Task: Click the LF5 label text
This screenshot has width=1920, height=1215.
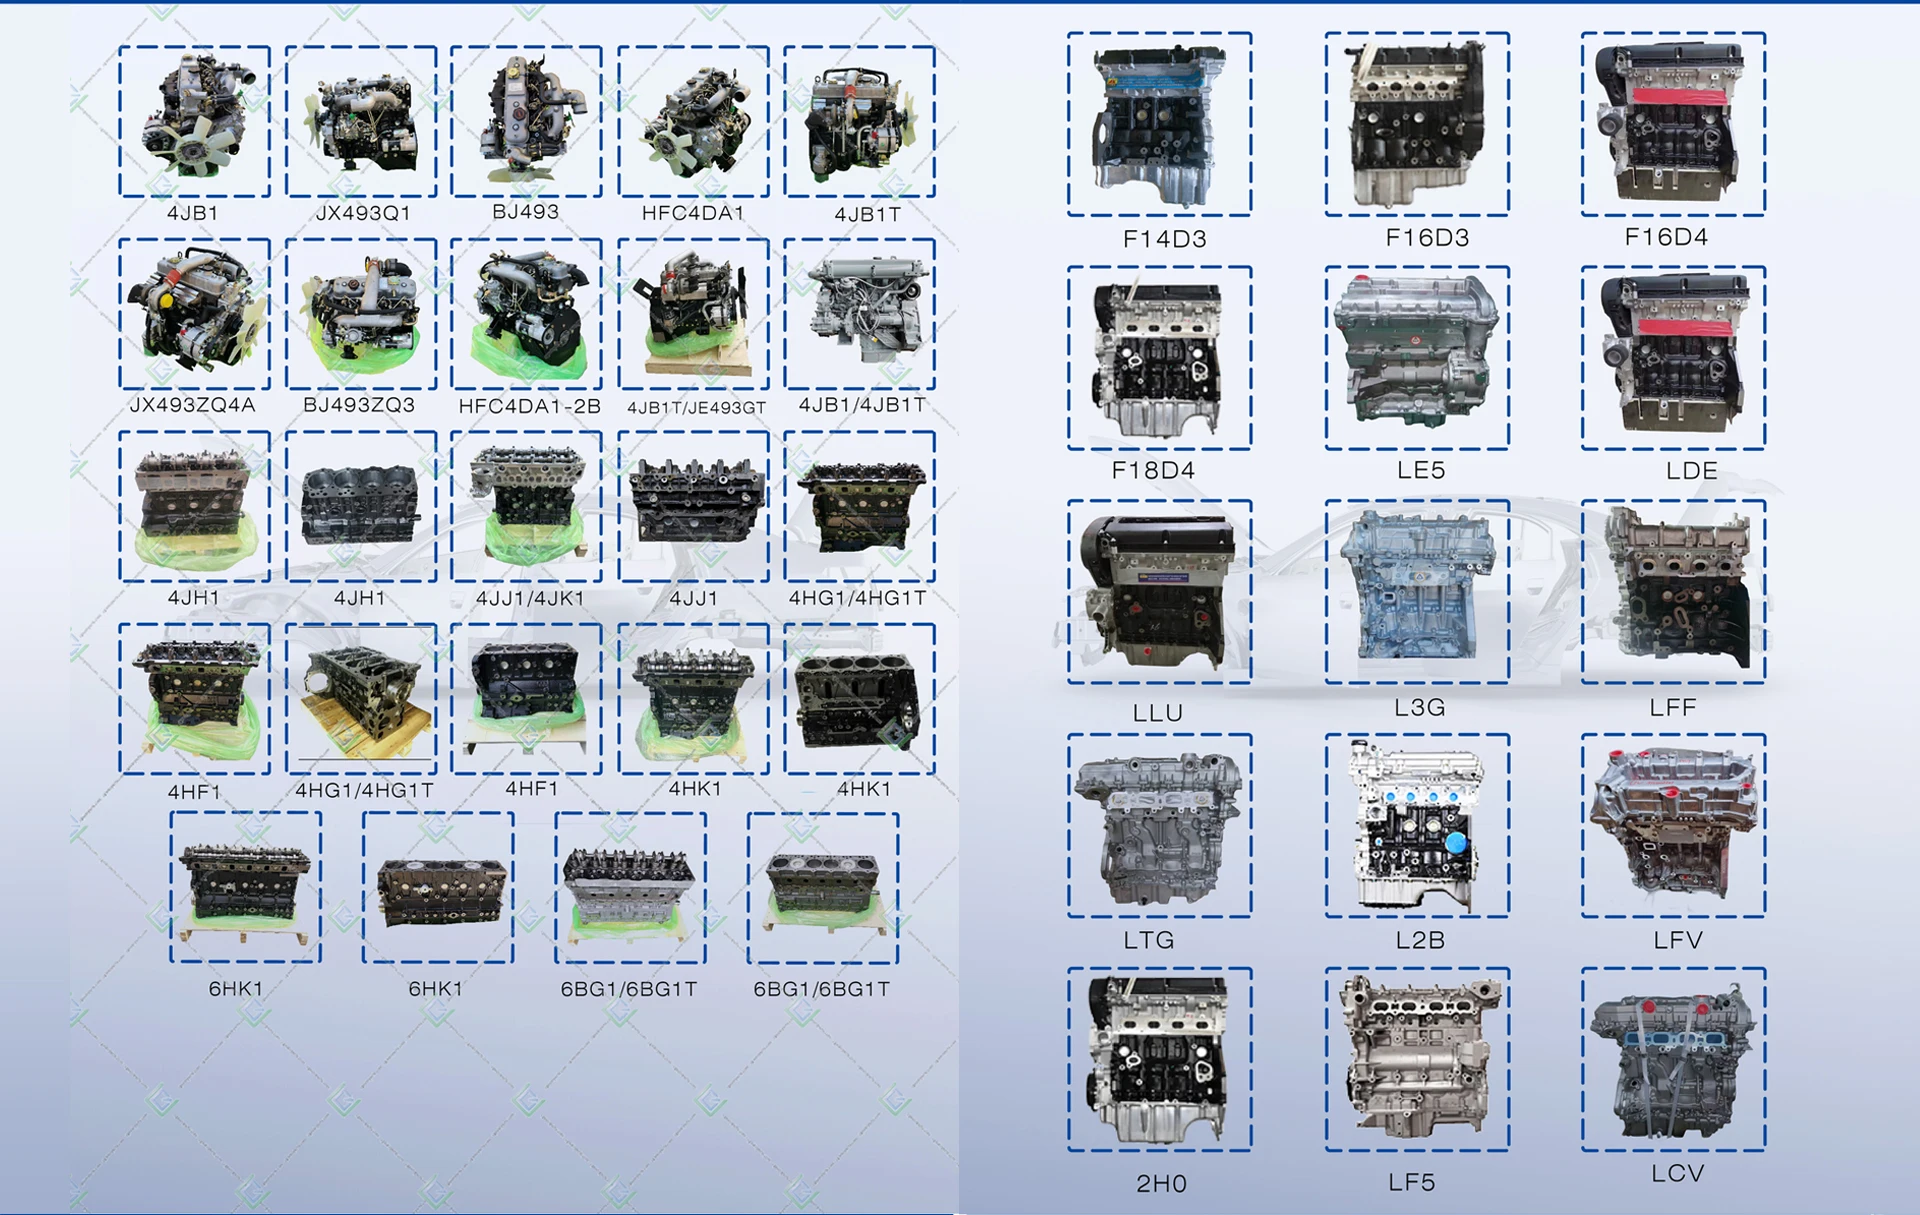Action: [x=1411, y=1183]
